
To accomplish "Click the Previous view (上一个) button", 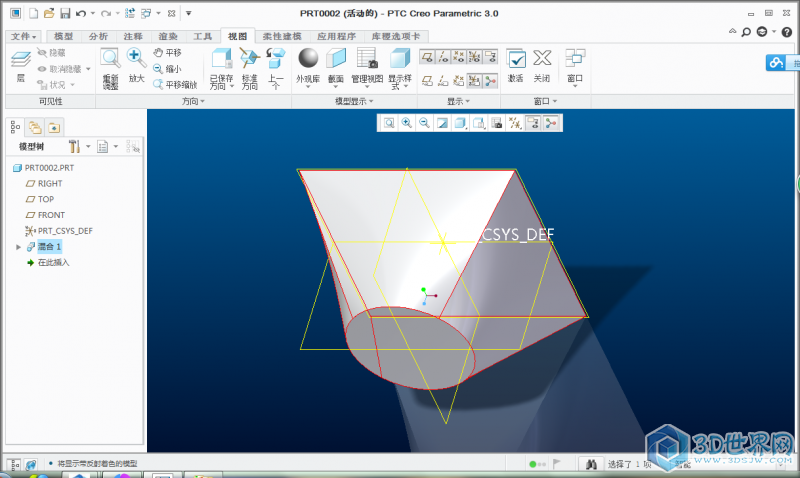I will click(276, 69).
